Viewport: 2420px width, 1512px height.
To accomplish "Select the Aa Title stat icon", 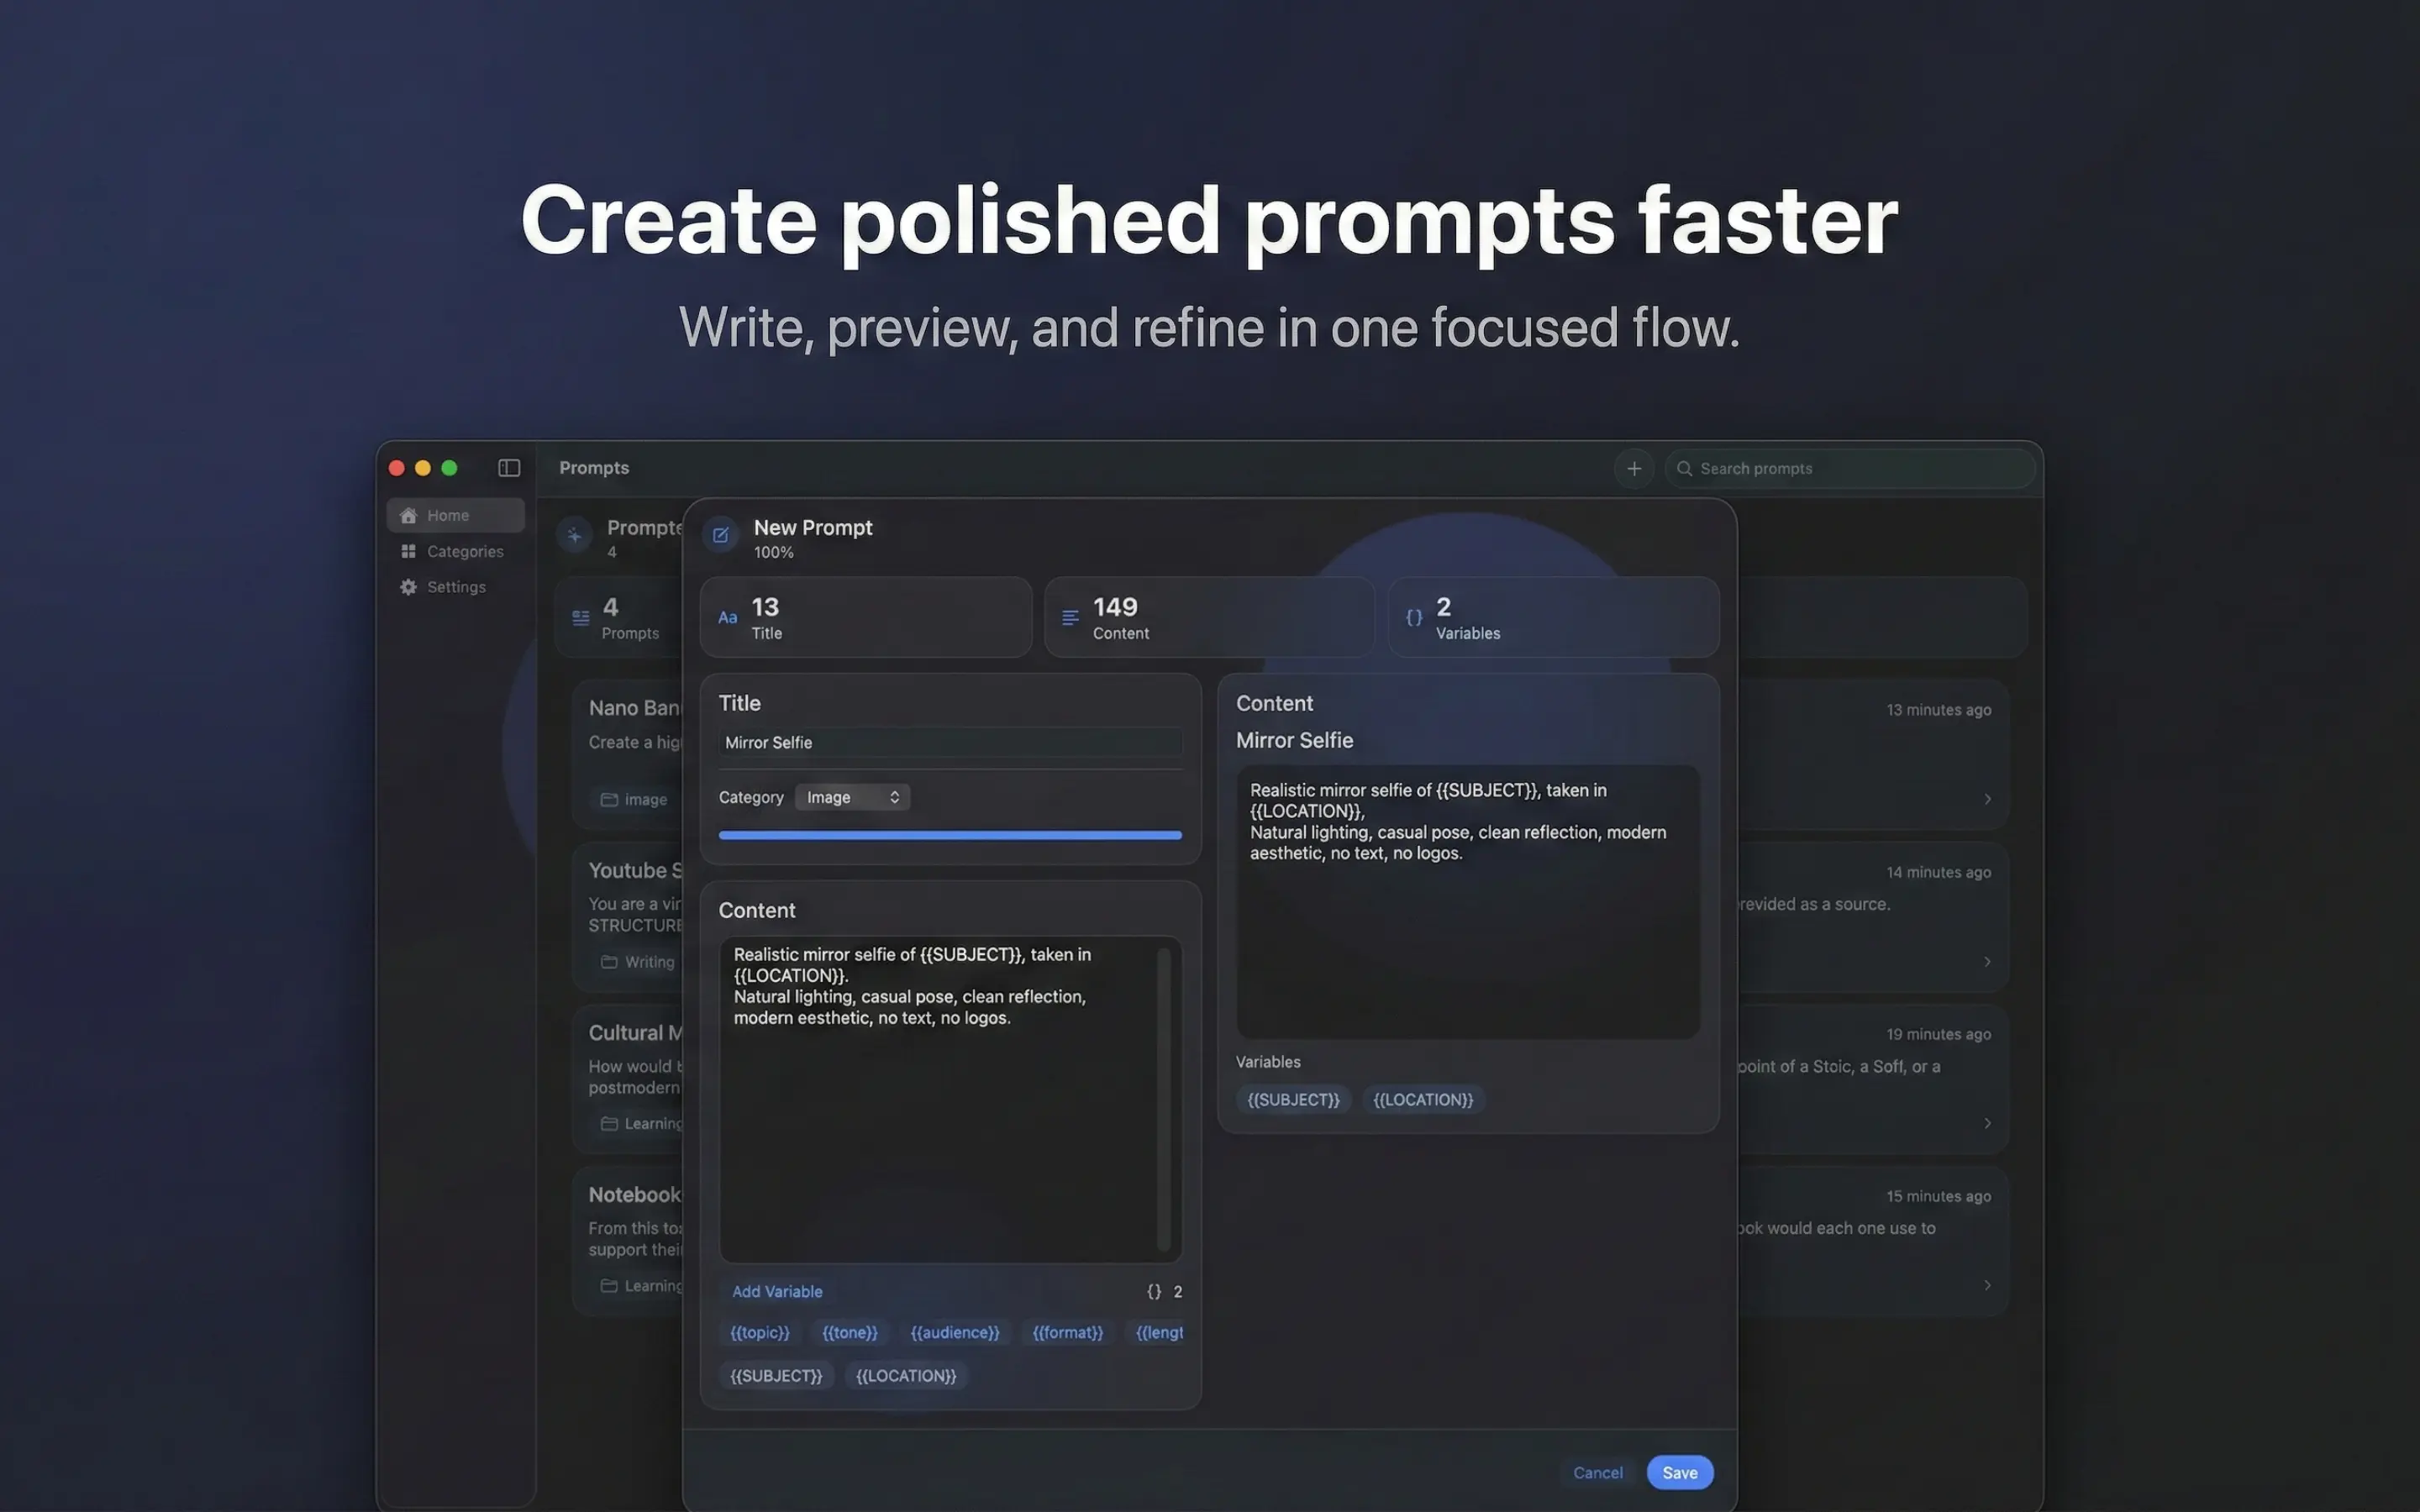I will (x=728, y=617).
